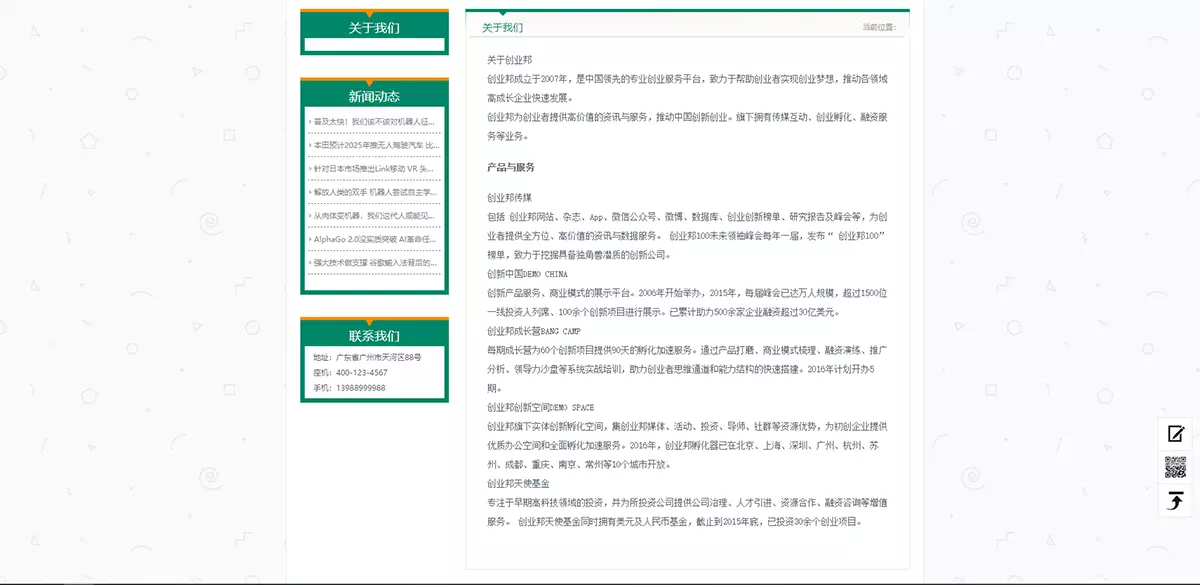Click the 关于我们 sidebar panel header
This screenshot has height=585, width=1200.
(x=374, y=28)
